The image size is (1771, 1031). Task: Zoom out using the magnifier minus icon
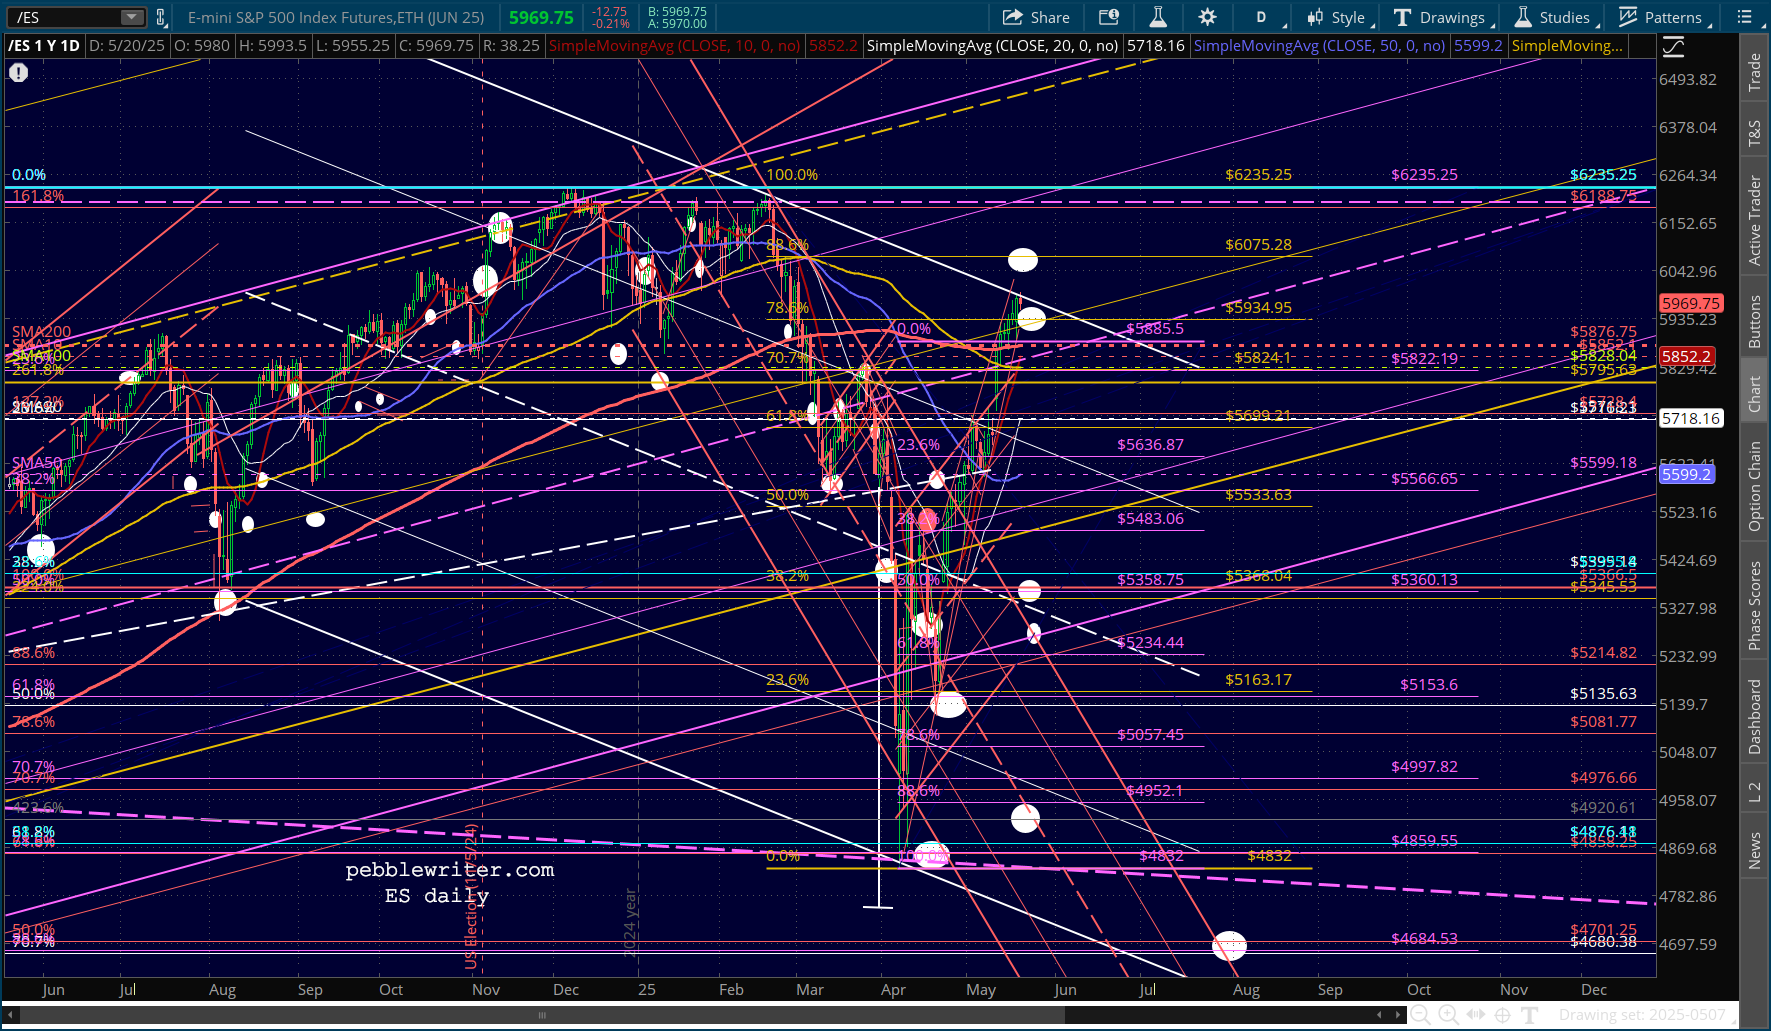pos(1420,1015)
